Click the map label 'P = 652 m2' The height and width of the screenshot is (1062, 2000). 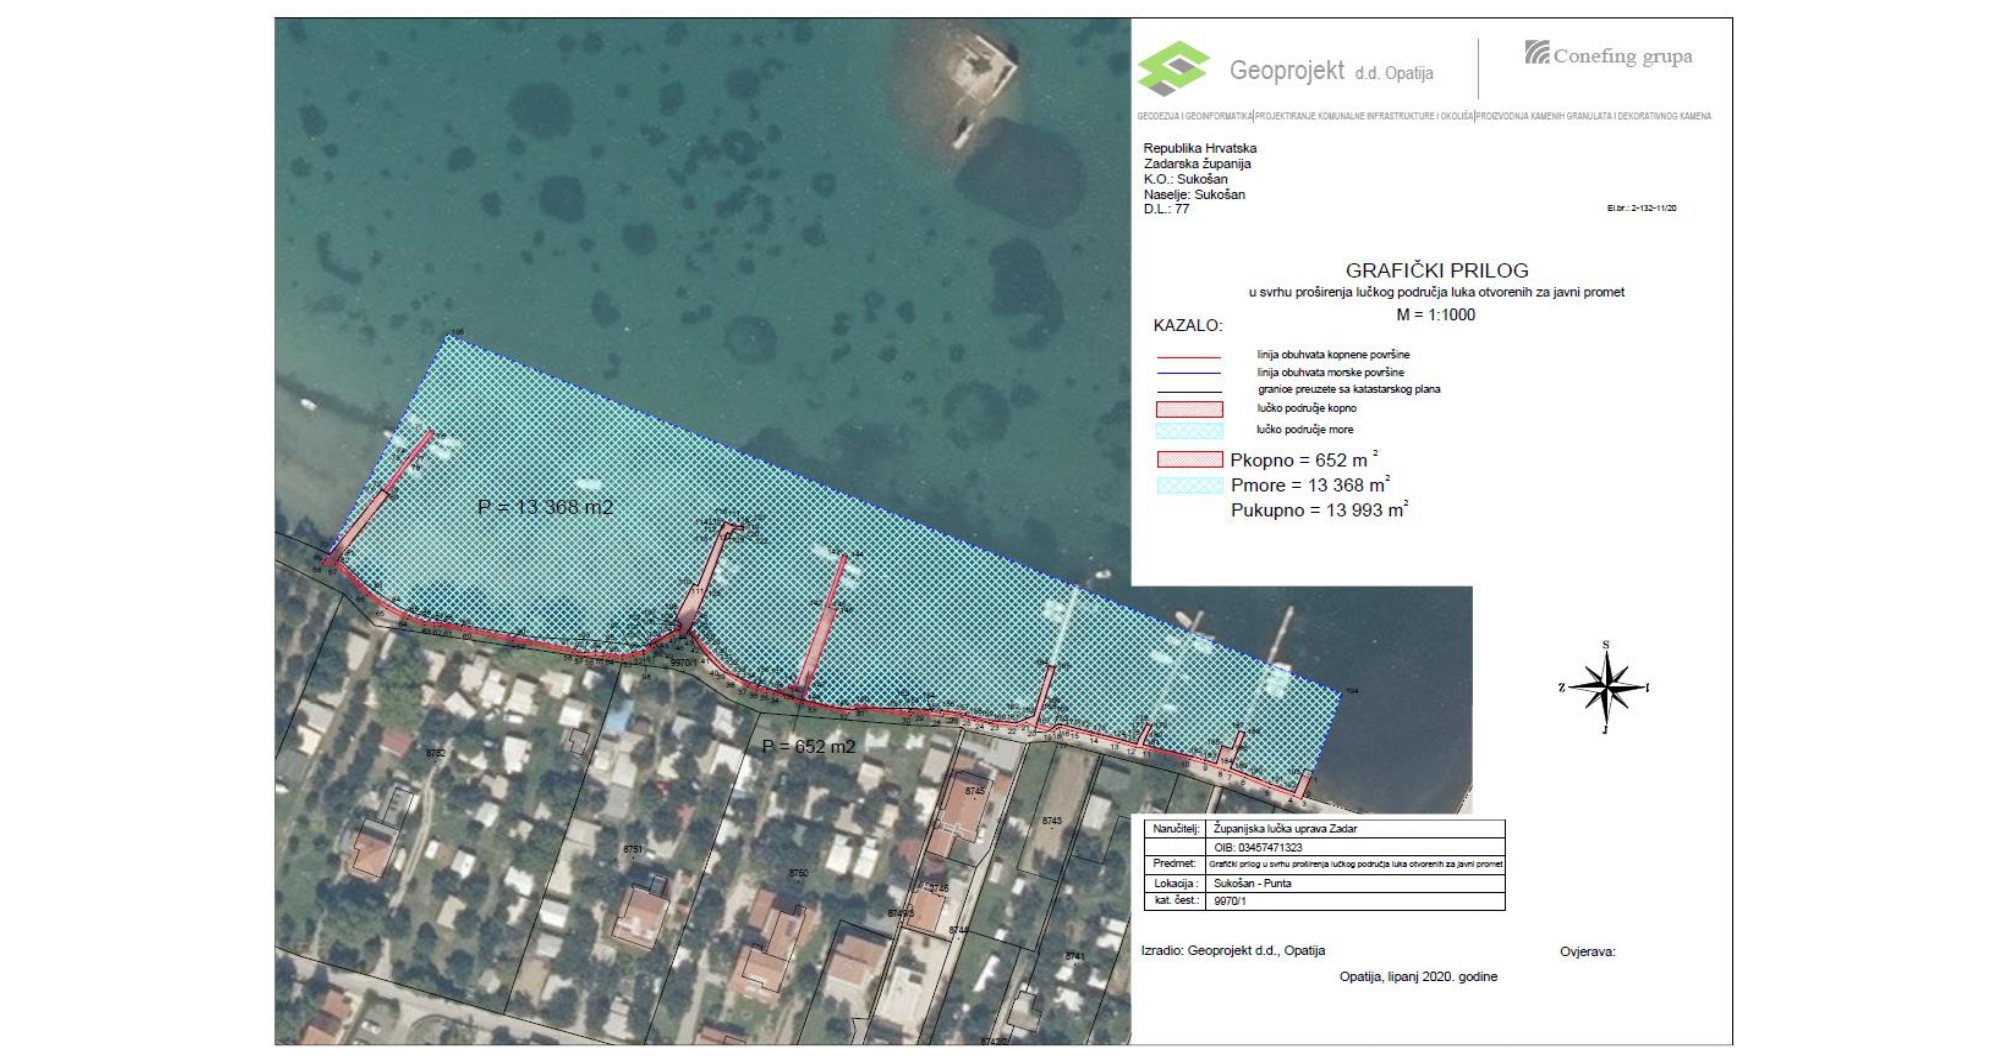(x=809, y=746)
